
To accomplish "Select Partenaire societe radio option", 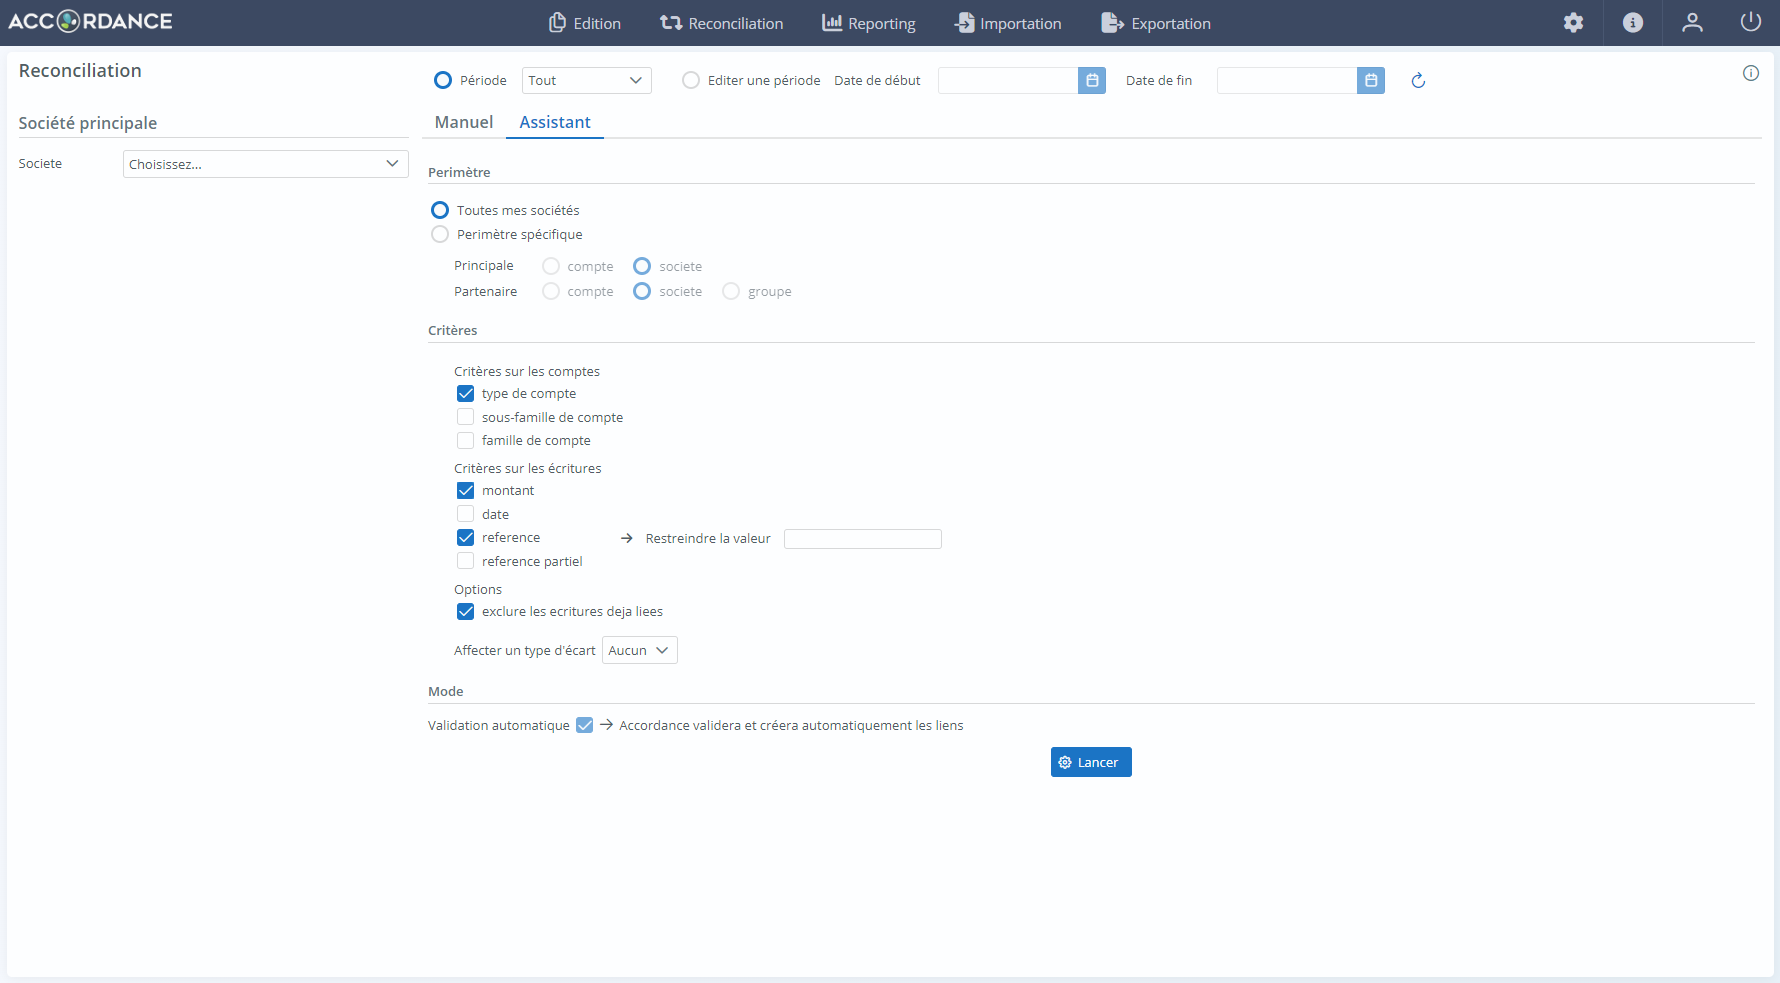I will click(642, 291).
